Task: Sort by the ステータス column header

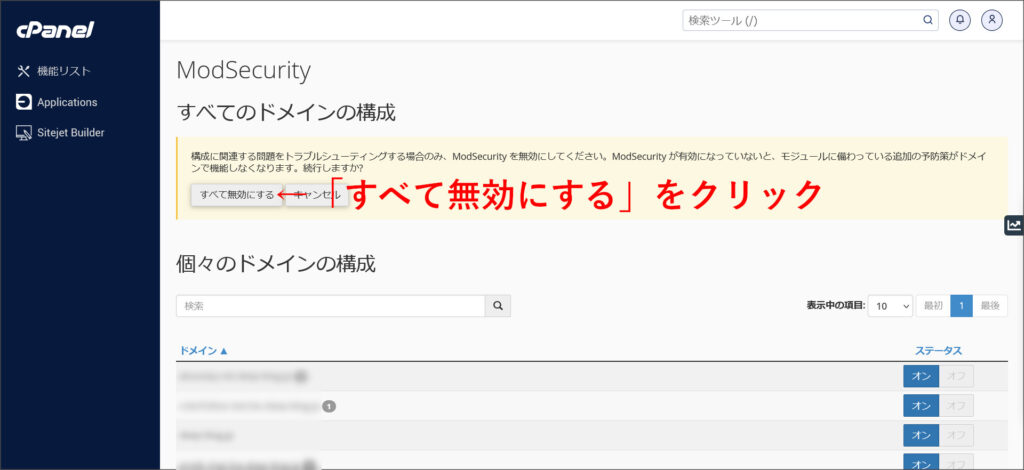Action: coord(938,351)
